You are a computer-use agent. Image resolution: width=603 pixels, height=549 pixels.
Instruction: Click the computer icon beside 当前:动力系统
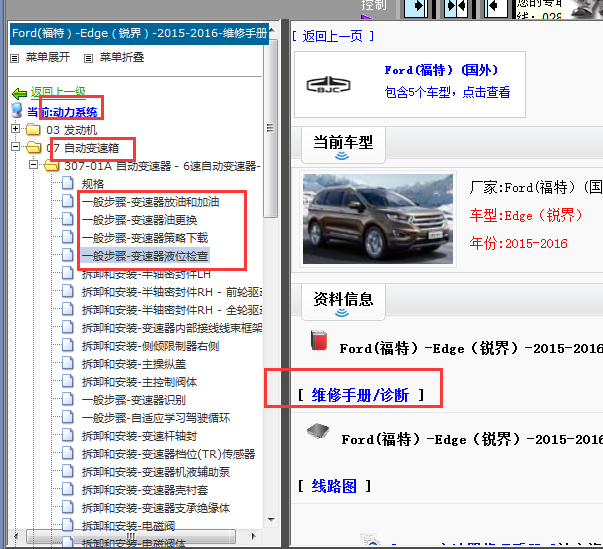(x=17, y=110)
